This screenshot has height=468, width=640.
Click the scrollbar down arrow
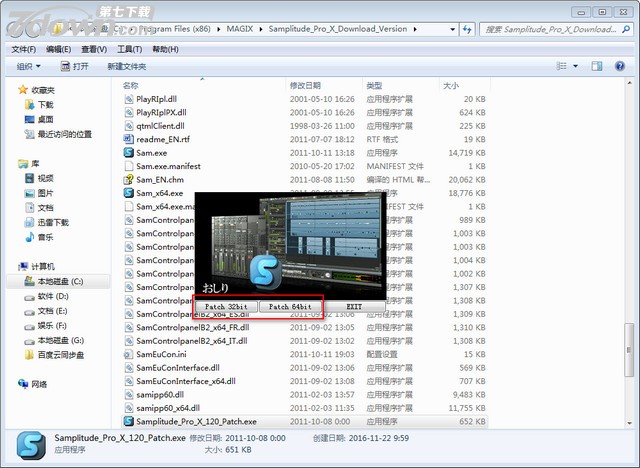click(x=629, y=423)
